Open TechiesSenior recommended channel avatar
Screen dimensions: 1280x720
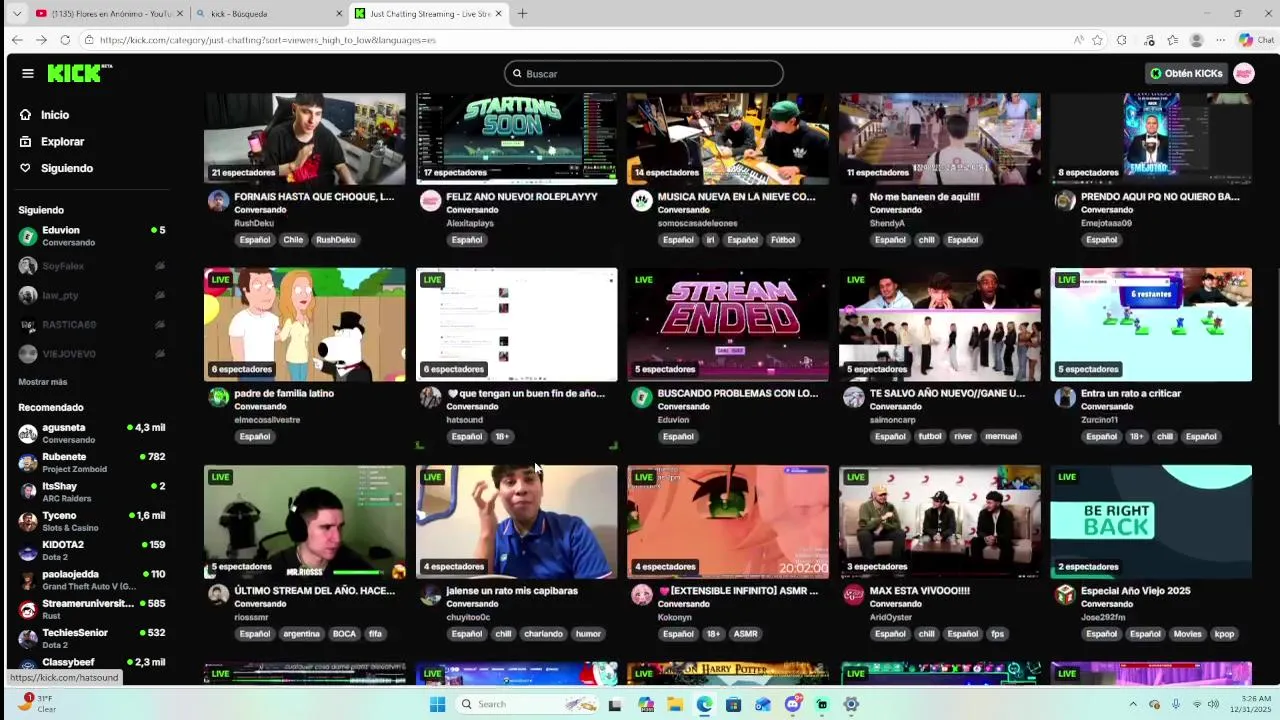pos(28,639)
